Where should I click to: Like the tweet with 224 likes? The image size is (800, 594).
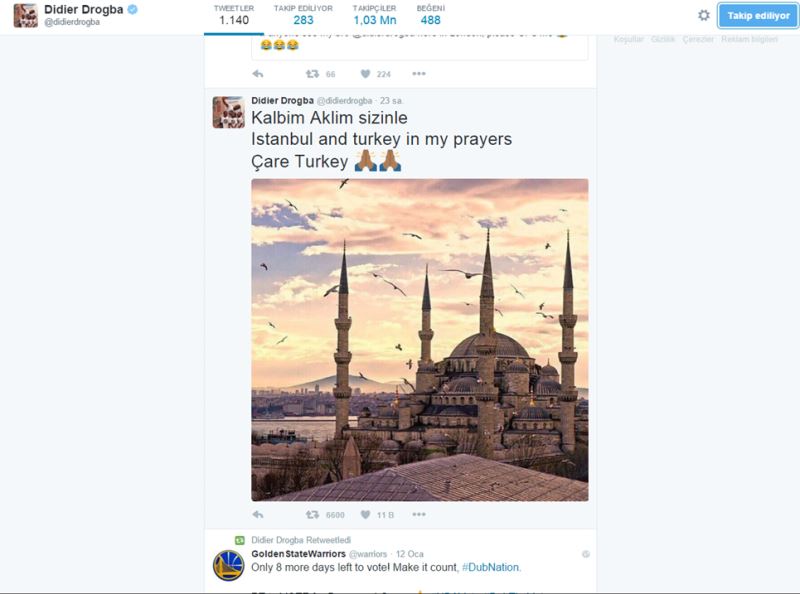365,73
